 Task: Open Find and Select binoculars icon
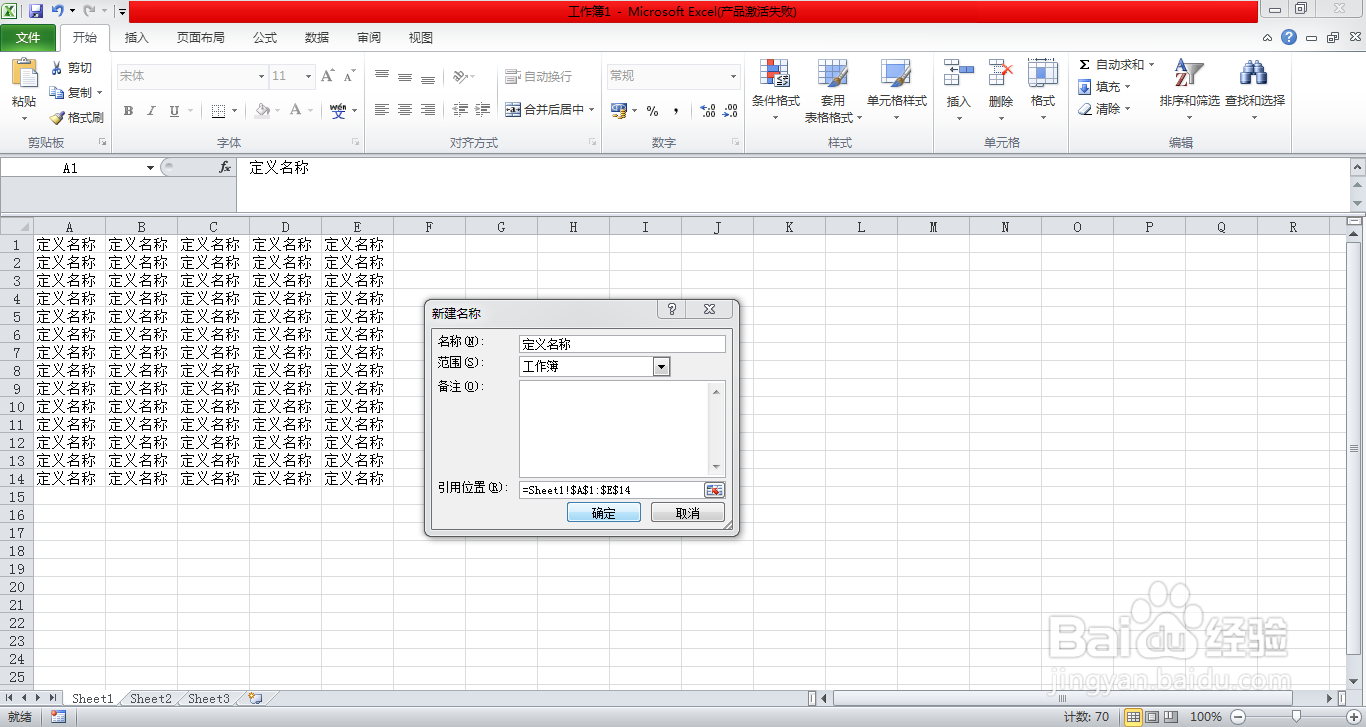1253,74
